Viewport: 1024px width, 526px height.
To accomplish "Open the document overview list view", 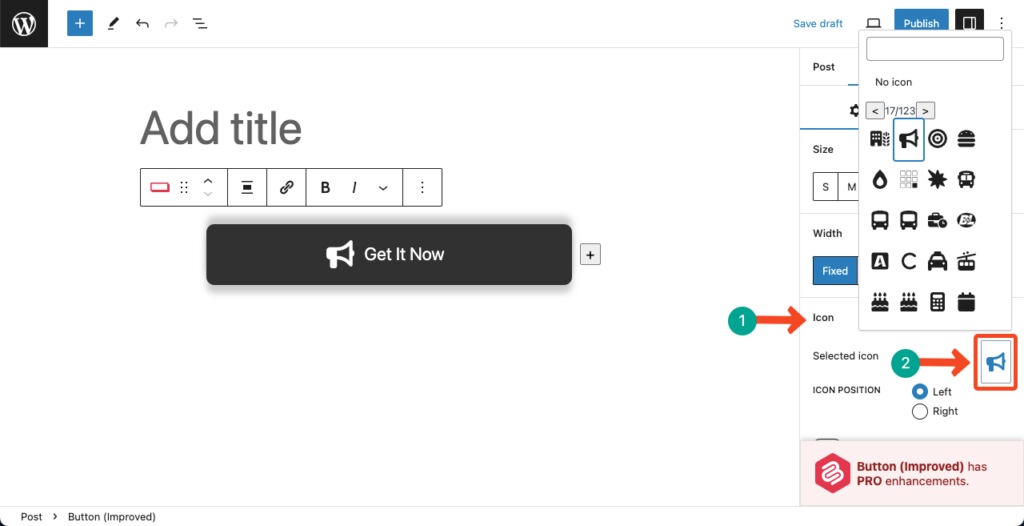I will tap(200, 23).
